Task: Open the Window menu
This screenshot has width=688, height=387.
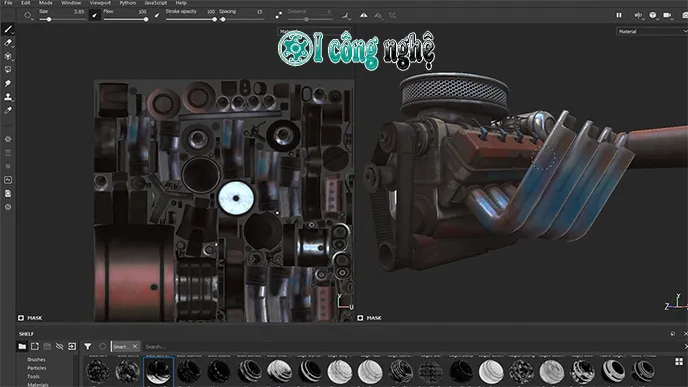Action: click(71, 3)
